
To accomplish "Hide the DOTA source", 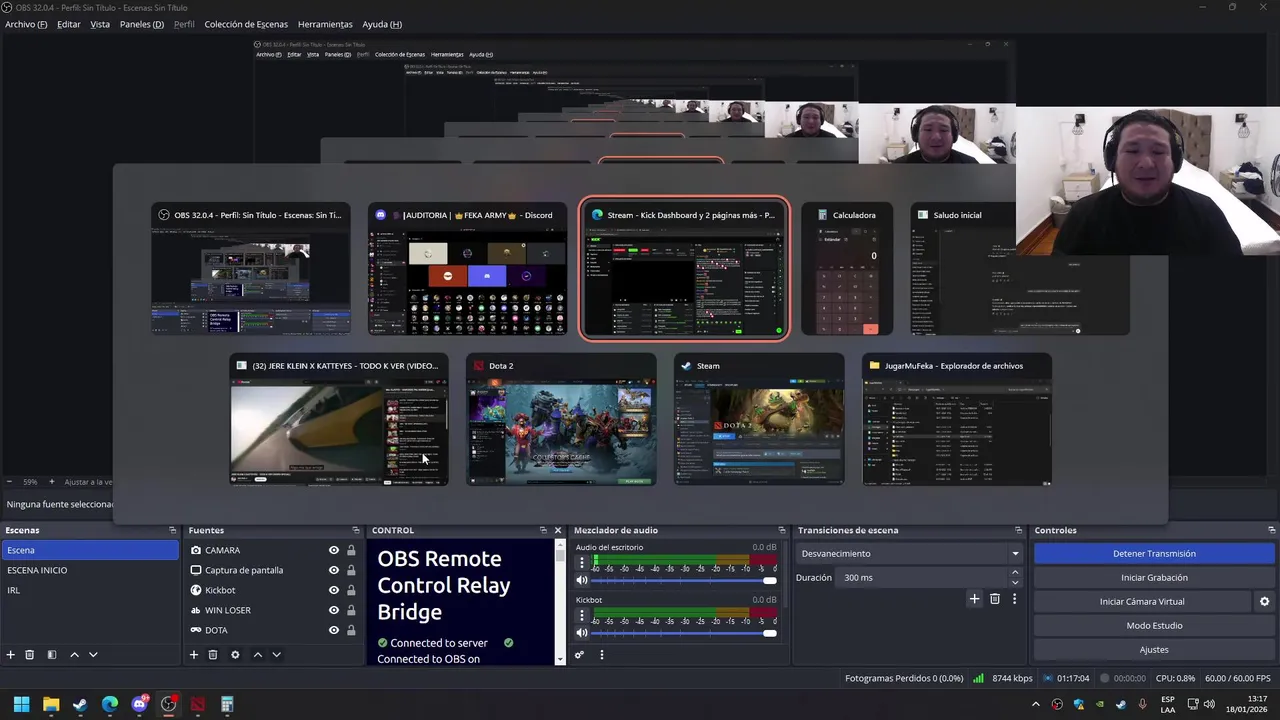I will 334,630.
